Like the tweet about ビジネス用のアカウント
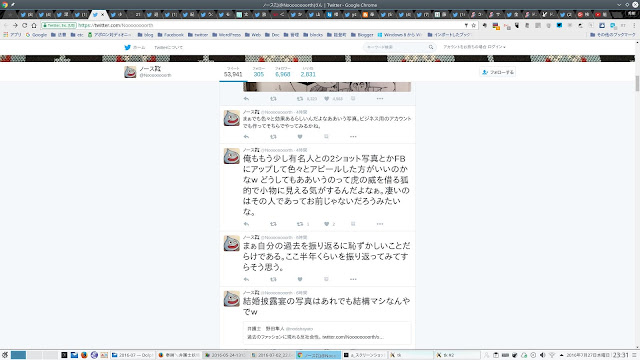Viewport: 640px width, 360px height. [x=300, y=136]
